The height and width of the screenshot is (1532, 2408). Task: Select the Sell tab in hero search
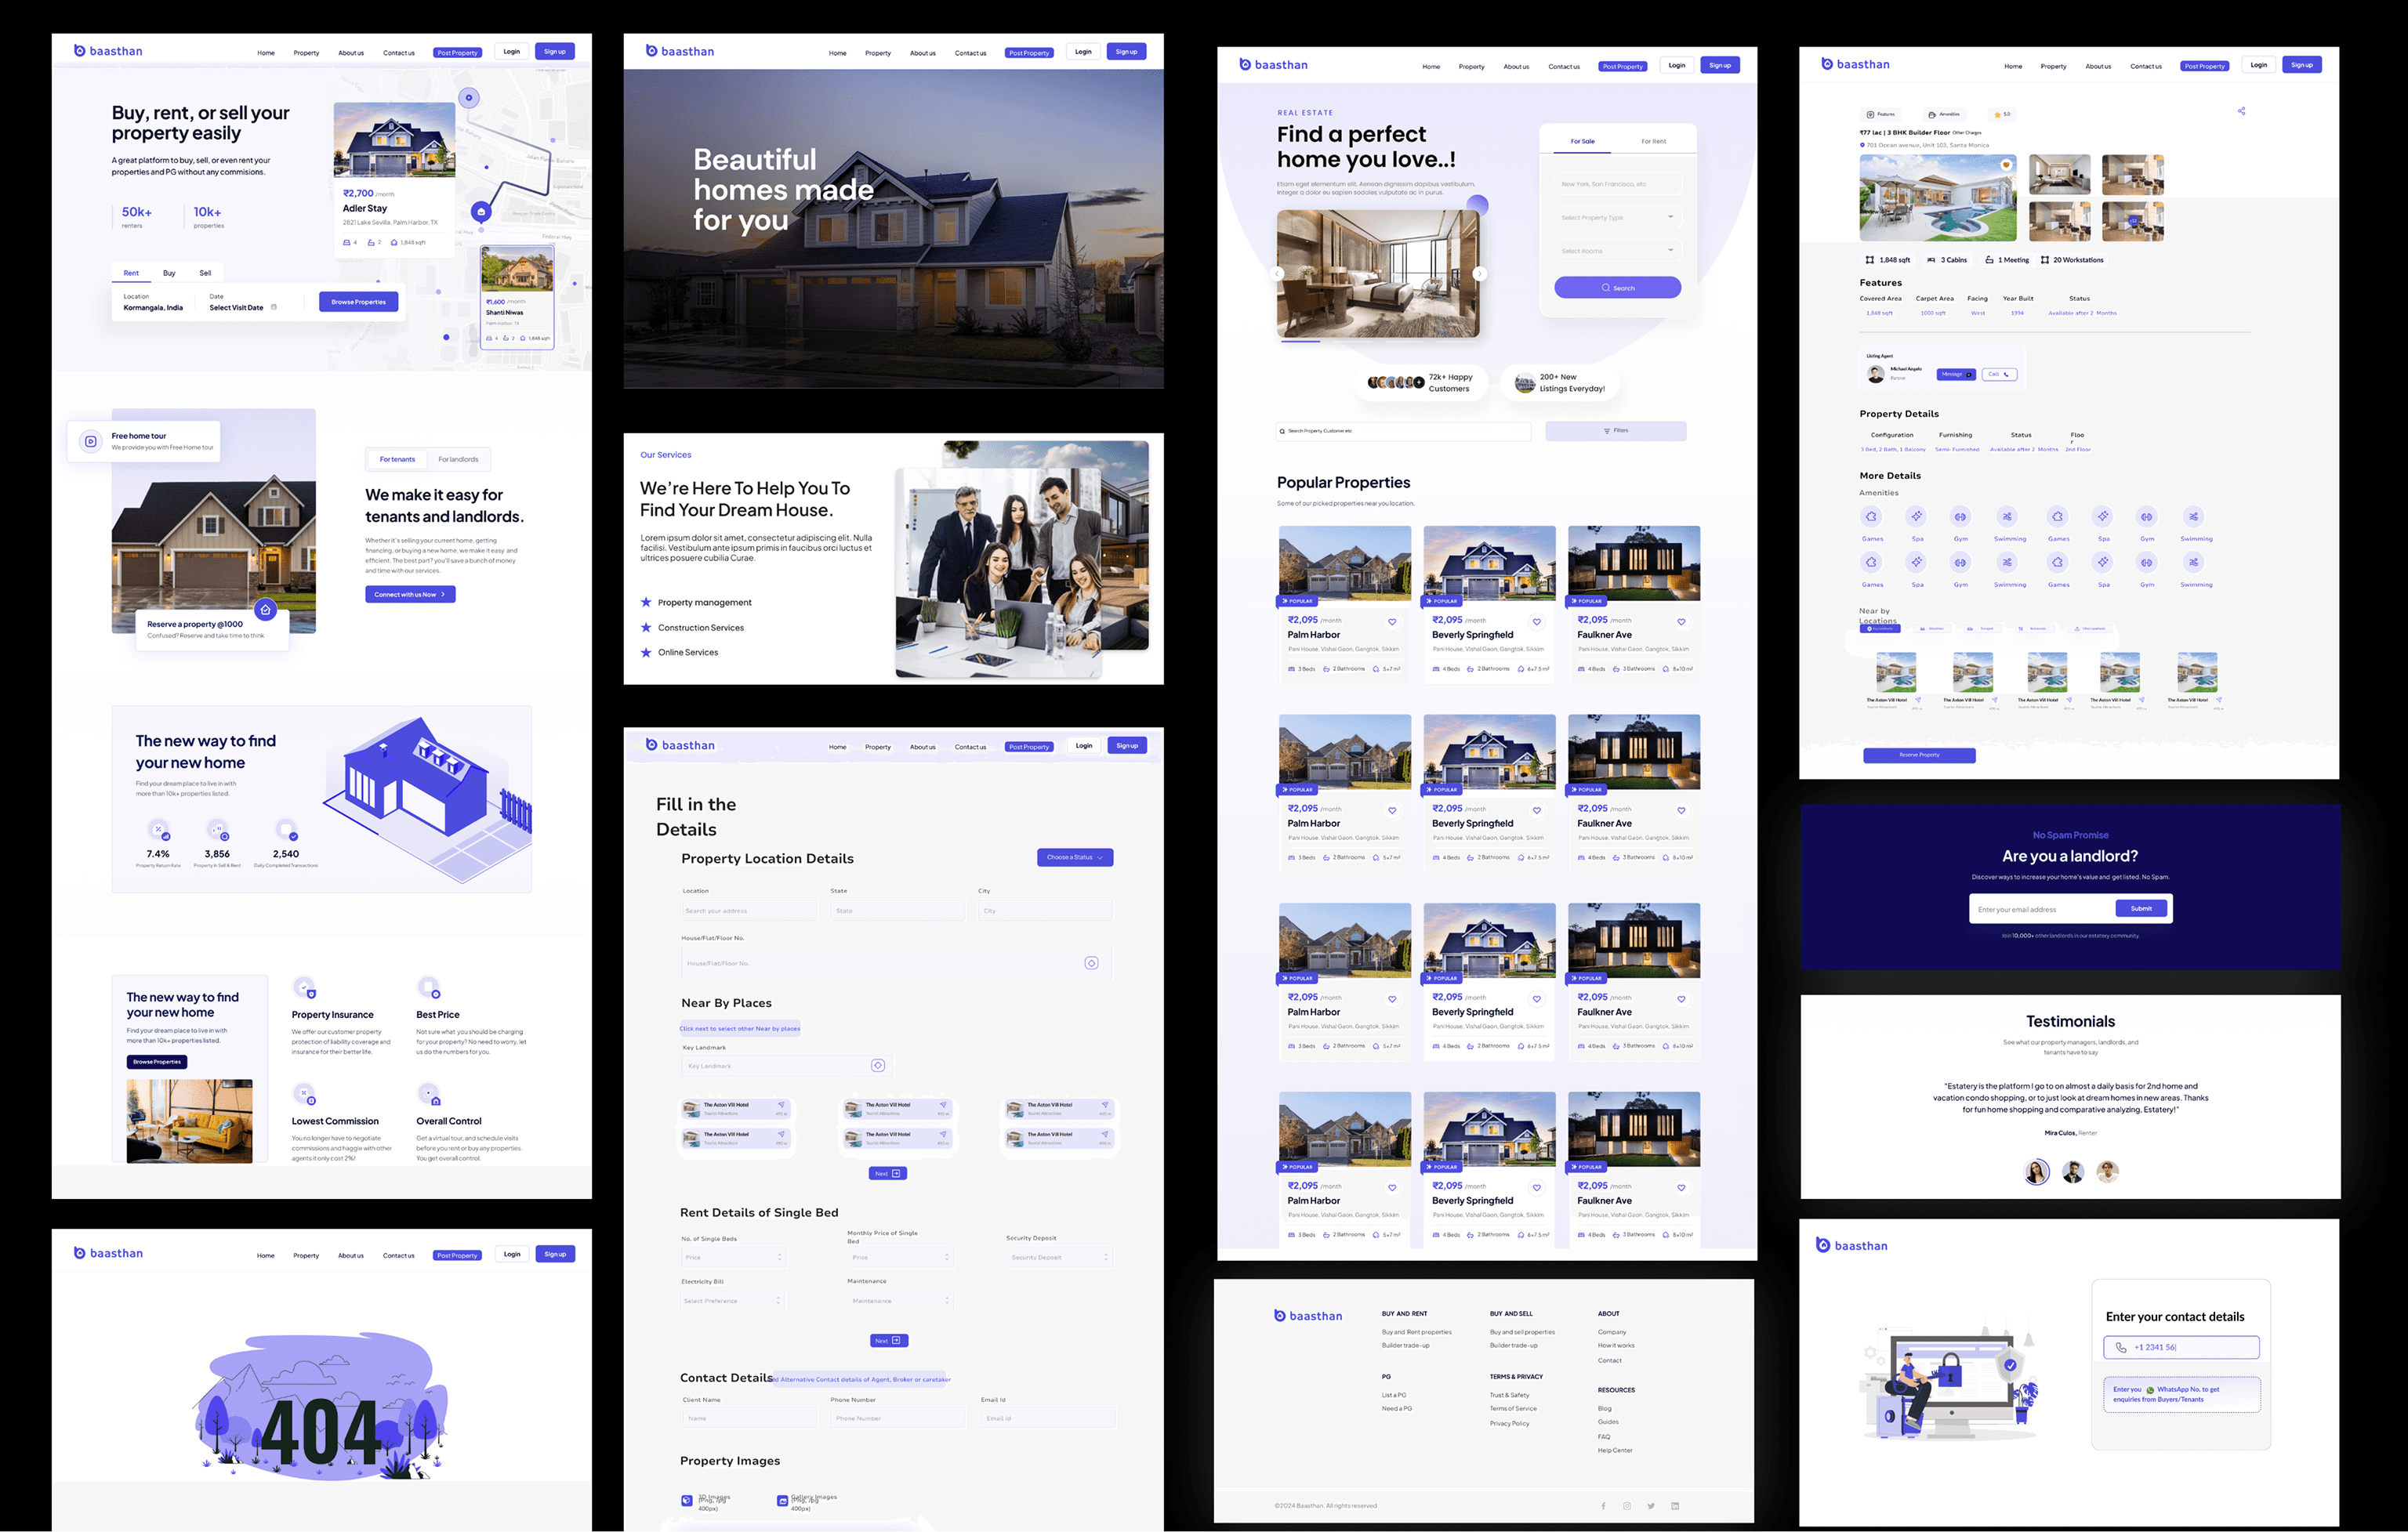point(205,273)
